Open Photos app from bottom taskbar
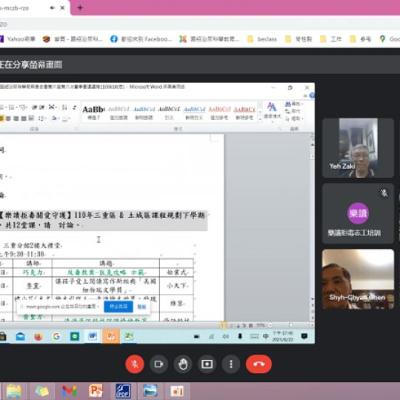Viewport: 400px width, 400px height. point(150,391)
